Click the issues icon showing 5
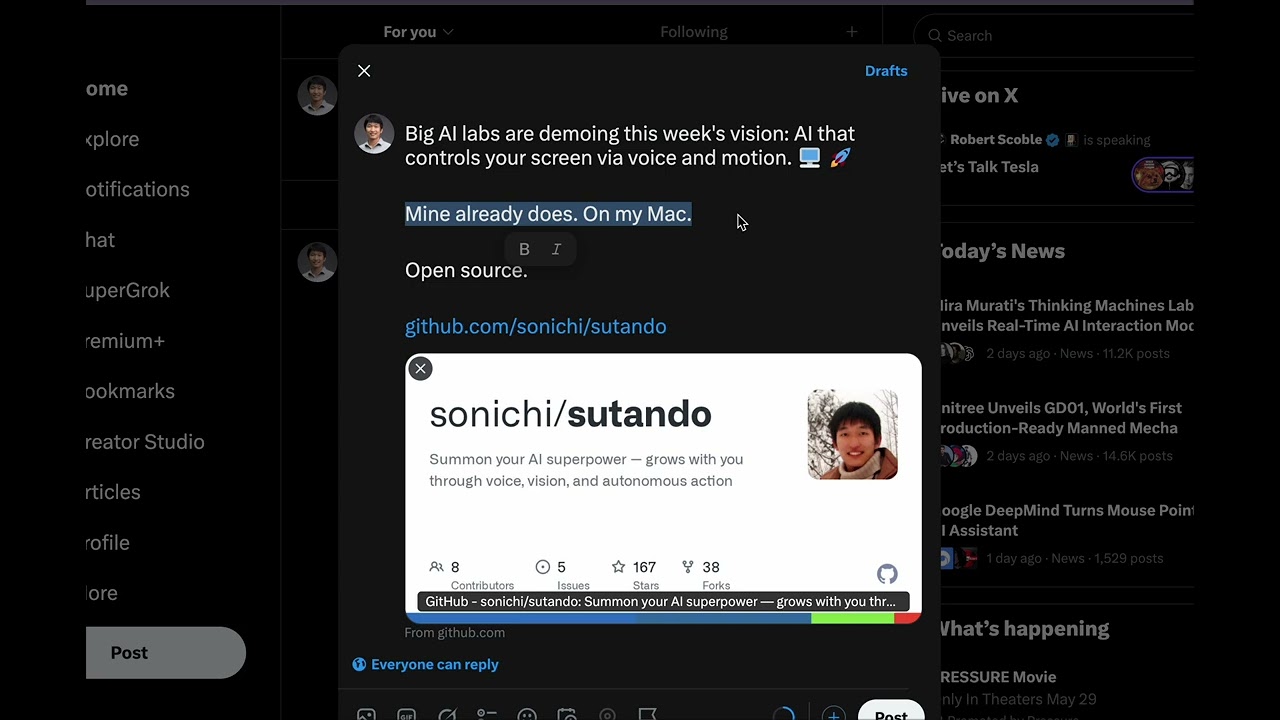 click(543, 567)
